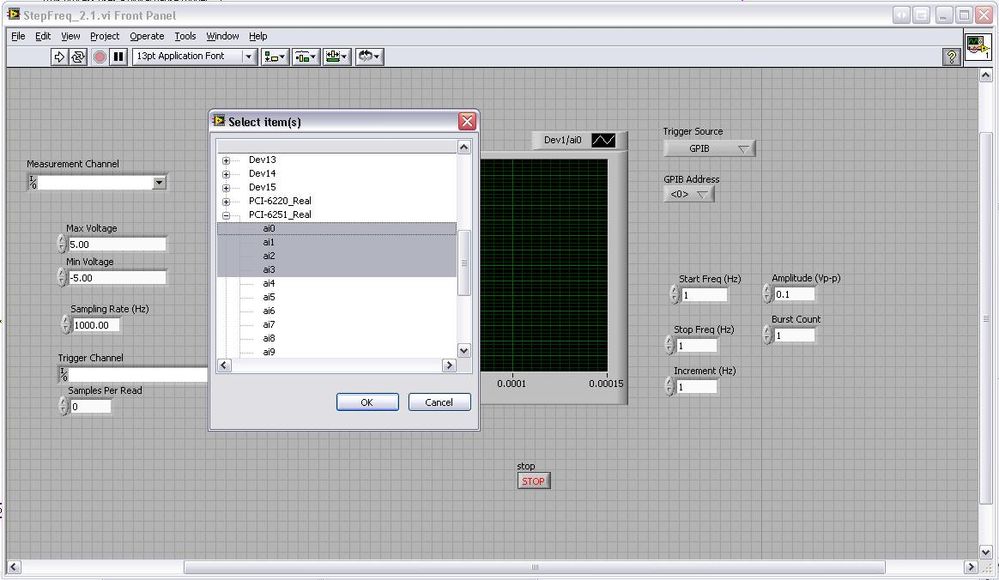999x580 pixels.
Task: Click the Run arrow toolbar button
Action: pos(60,57)
